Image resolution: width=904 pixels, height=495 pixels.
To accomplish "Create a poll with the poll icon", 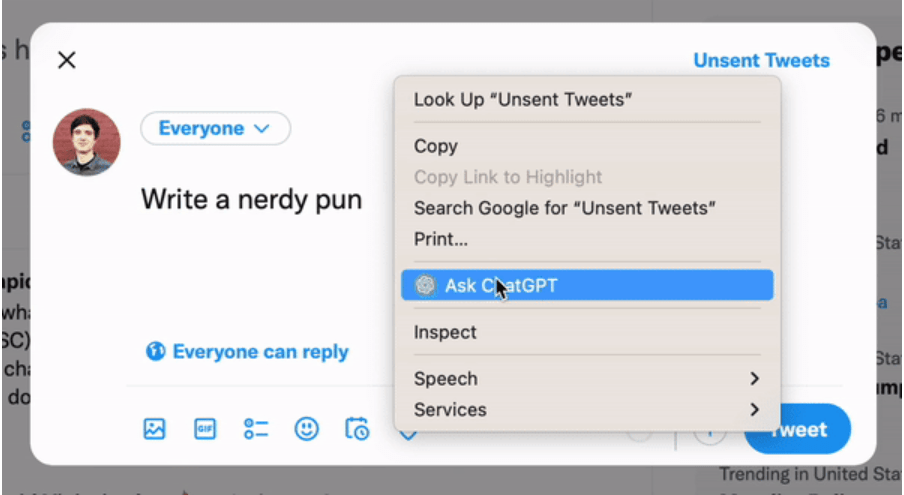I will click(255, 429).
